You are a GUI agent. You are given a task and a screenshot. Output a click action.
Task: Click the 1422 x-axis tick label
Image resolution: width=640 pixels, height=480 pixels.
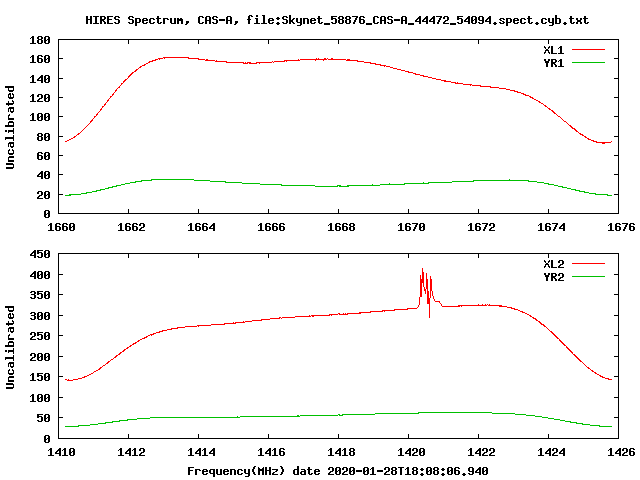coord(481,452)
